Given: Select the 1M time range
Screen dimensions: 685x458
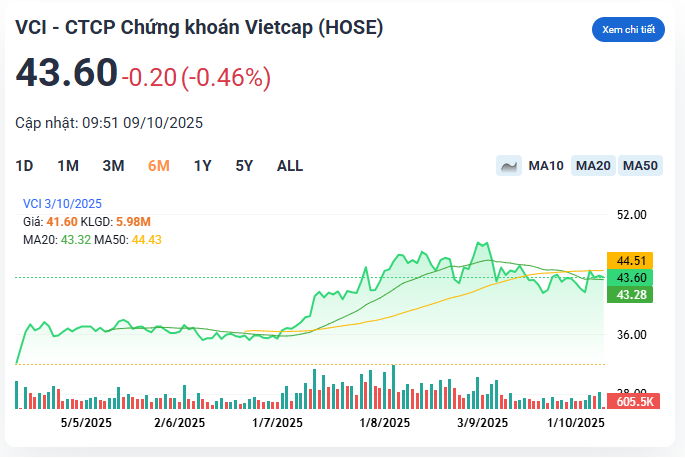Looking at the screenshot, I should [68, 166].
